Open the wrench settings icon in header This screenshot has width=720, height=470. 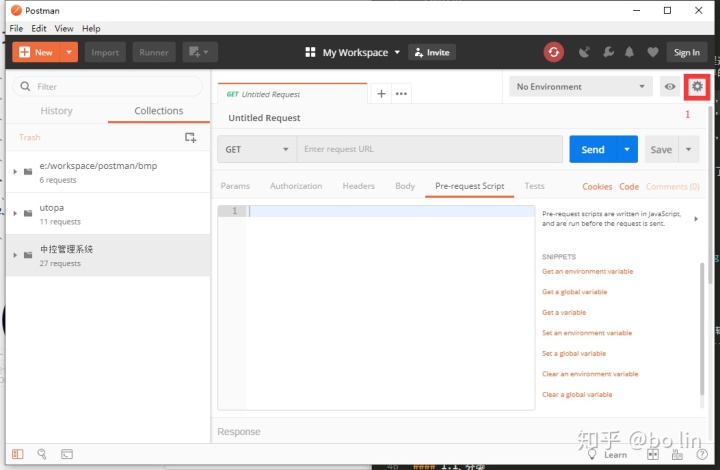tap(608, 52)
